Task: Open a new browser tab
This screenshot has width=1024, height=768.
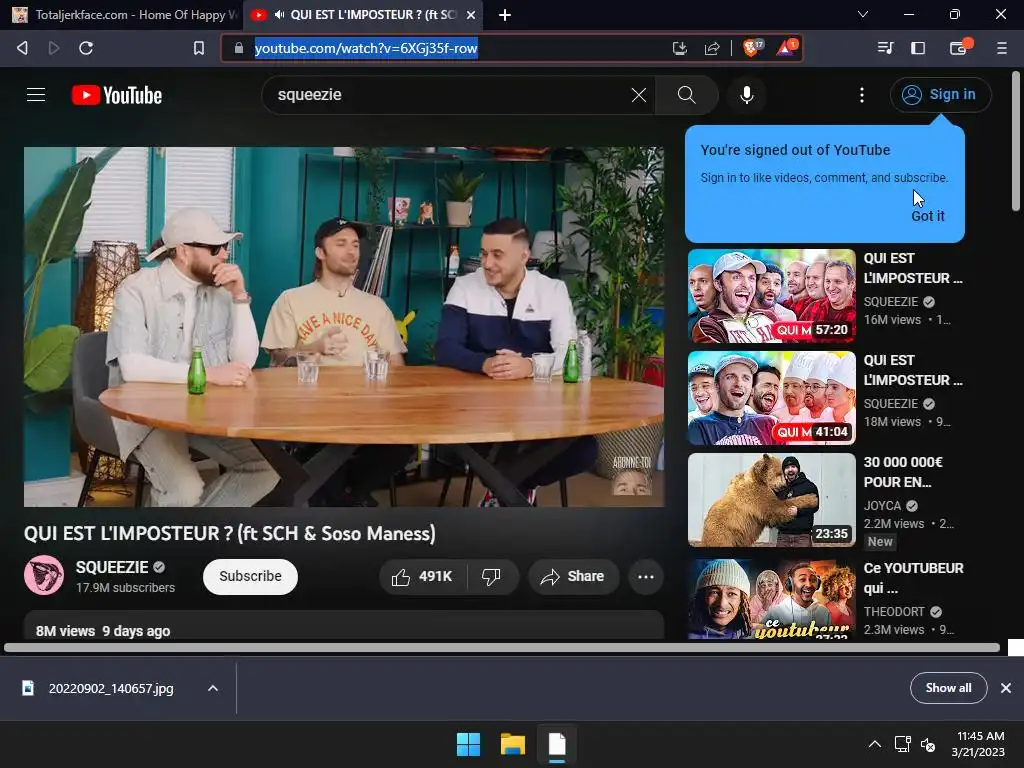Action: [505, 14]
